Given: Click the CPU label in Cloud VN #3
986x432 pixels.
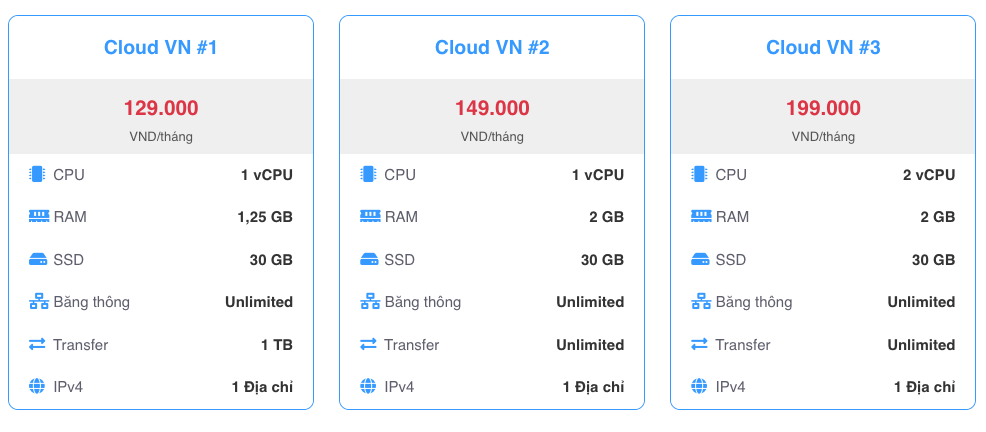Looking at the screenshot, I should [x=731, y=175].
